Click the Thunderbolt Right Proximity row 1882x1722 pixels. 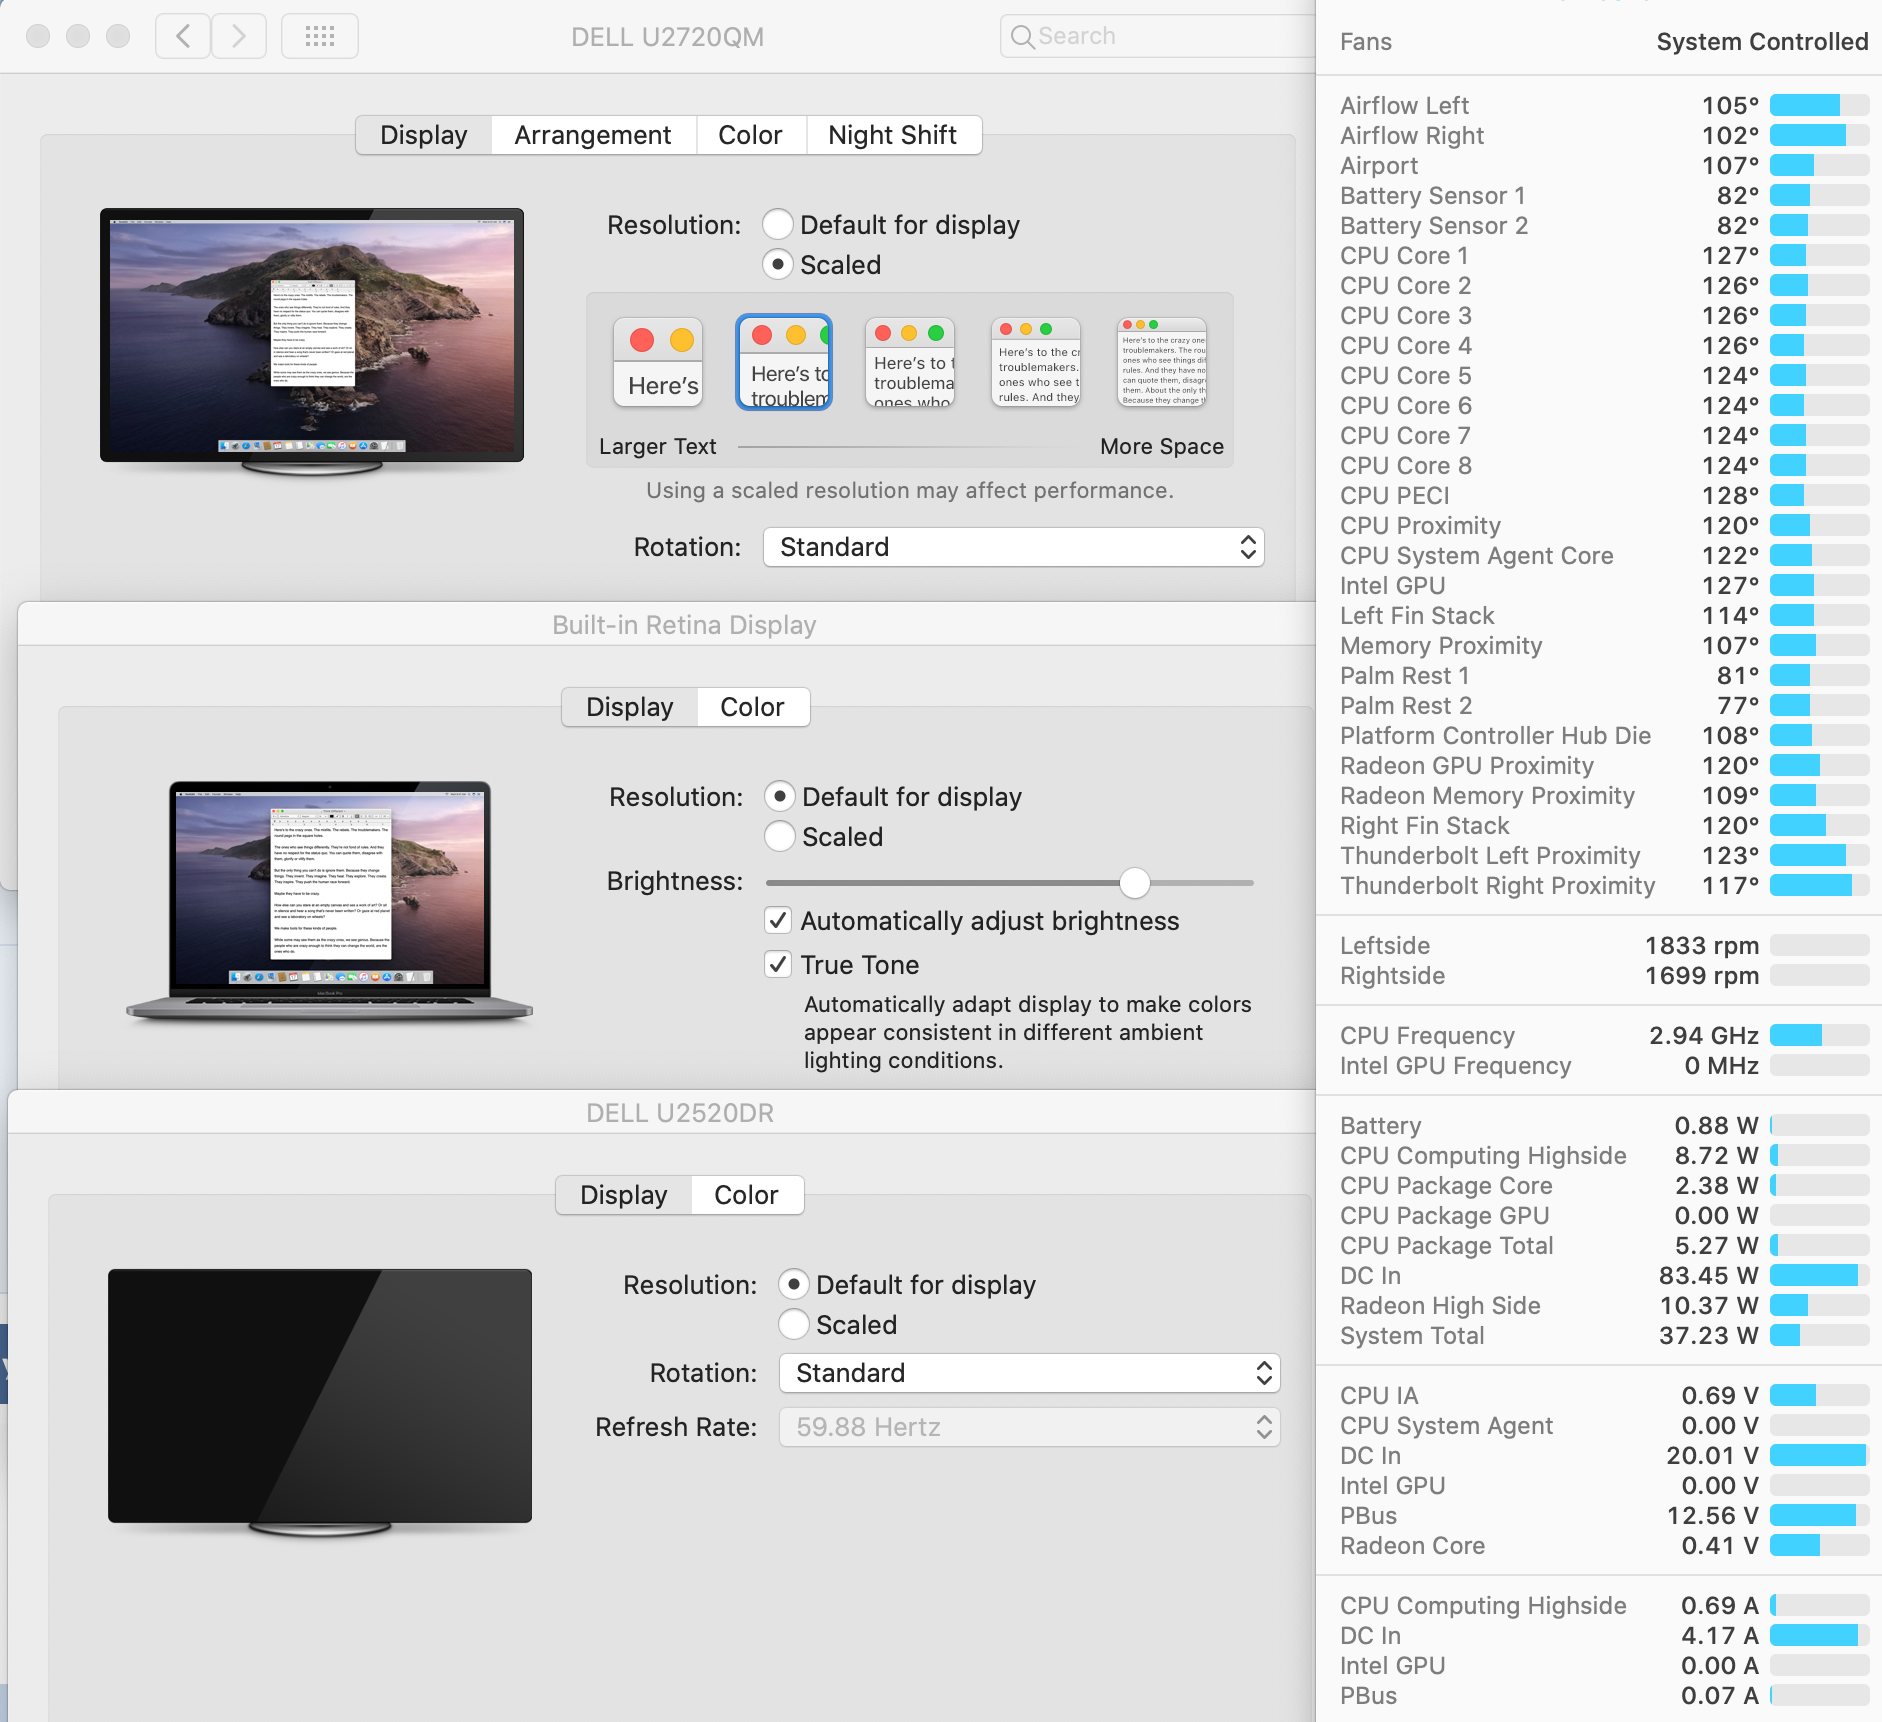pos(1604,885)
